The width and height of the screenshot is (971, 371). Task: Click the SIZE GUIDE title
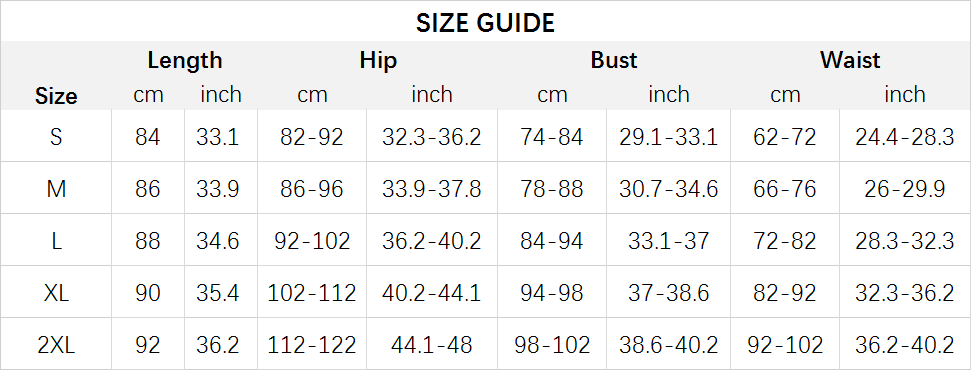(x=485, y=23)
